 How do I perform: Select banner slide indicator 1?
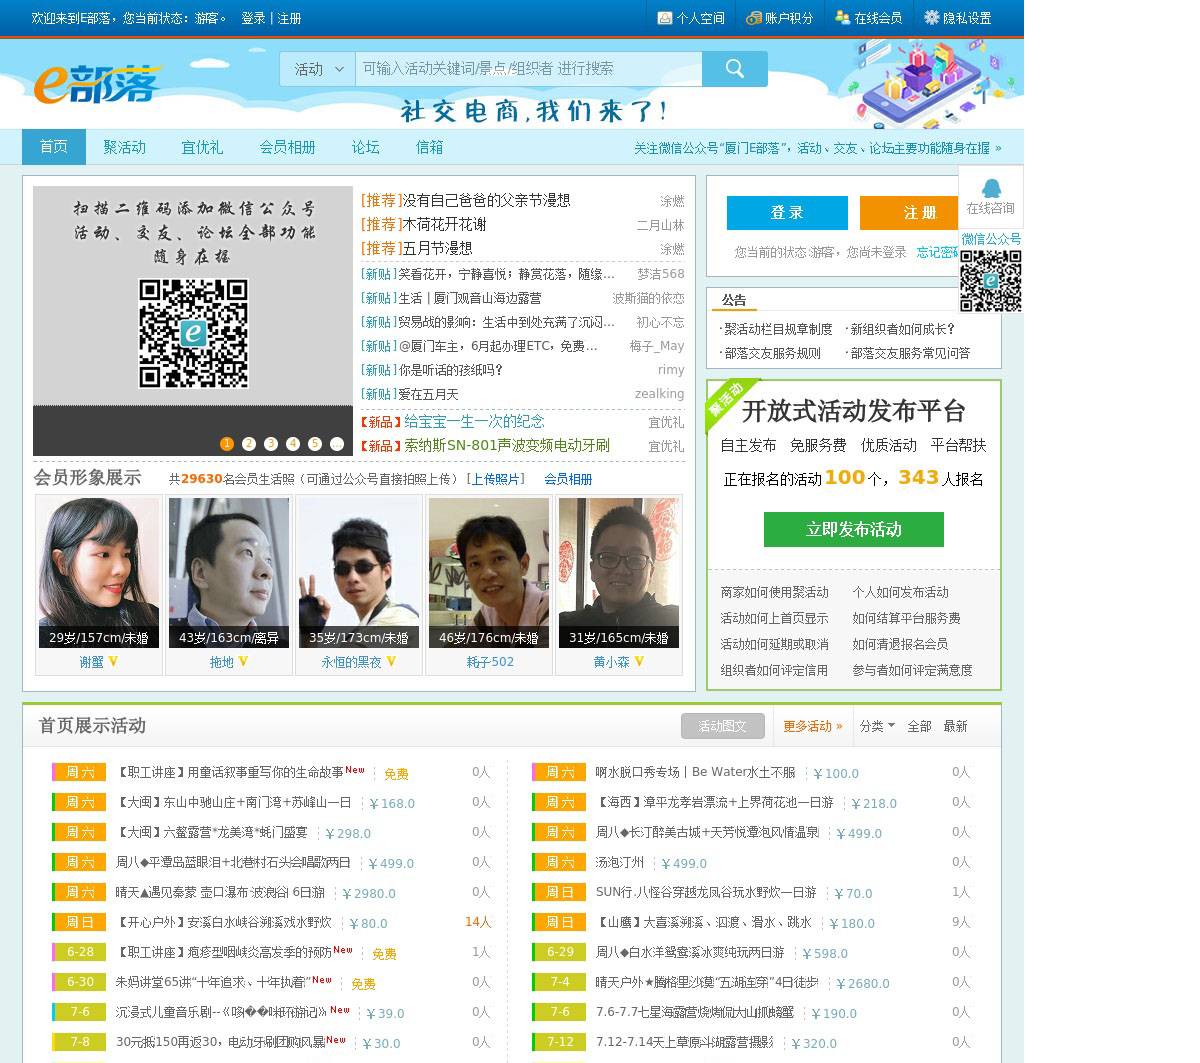pyautogui.click(x=227, y=444)
